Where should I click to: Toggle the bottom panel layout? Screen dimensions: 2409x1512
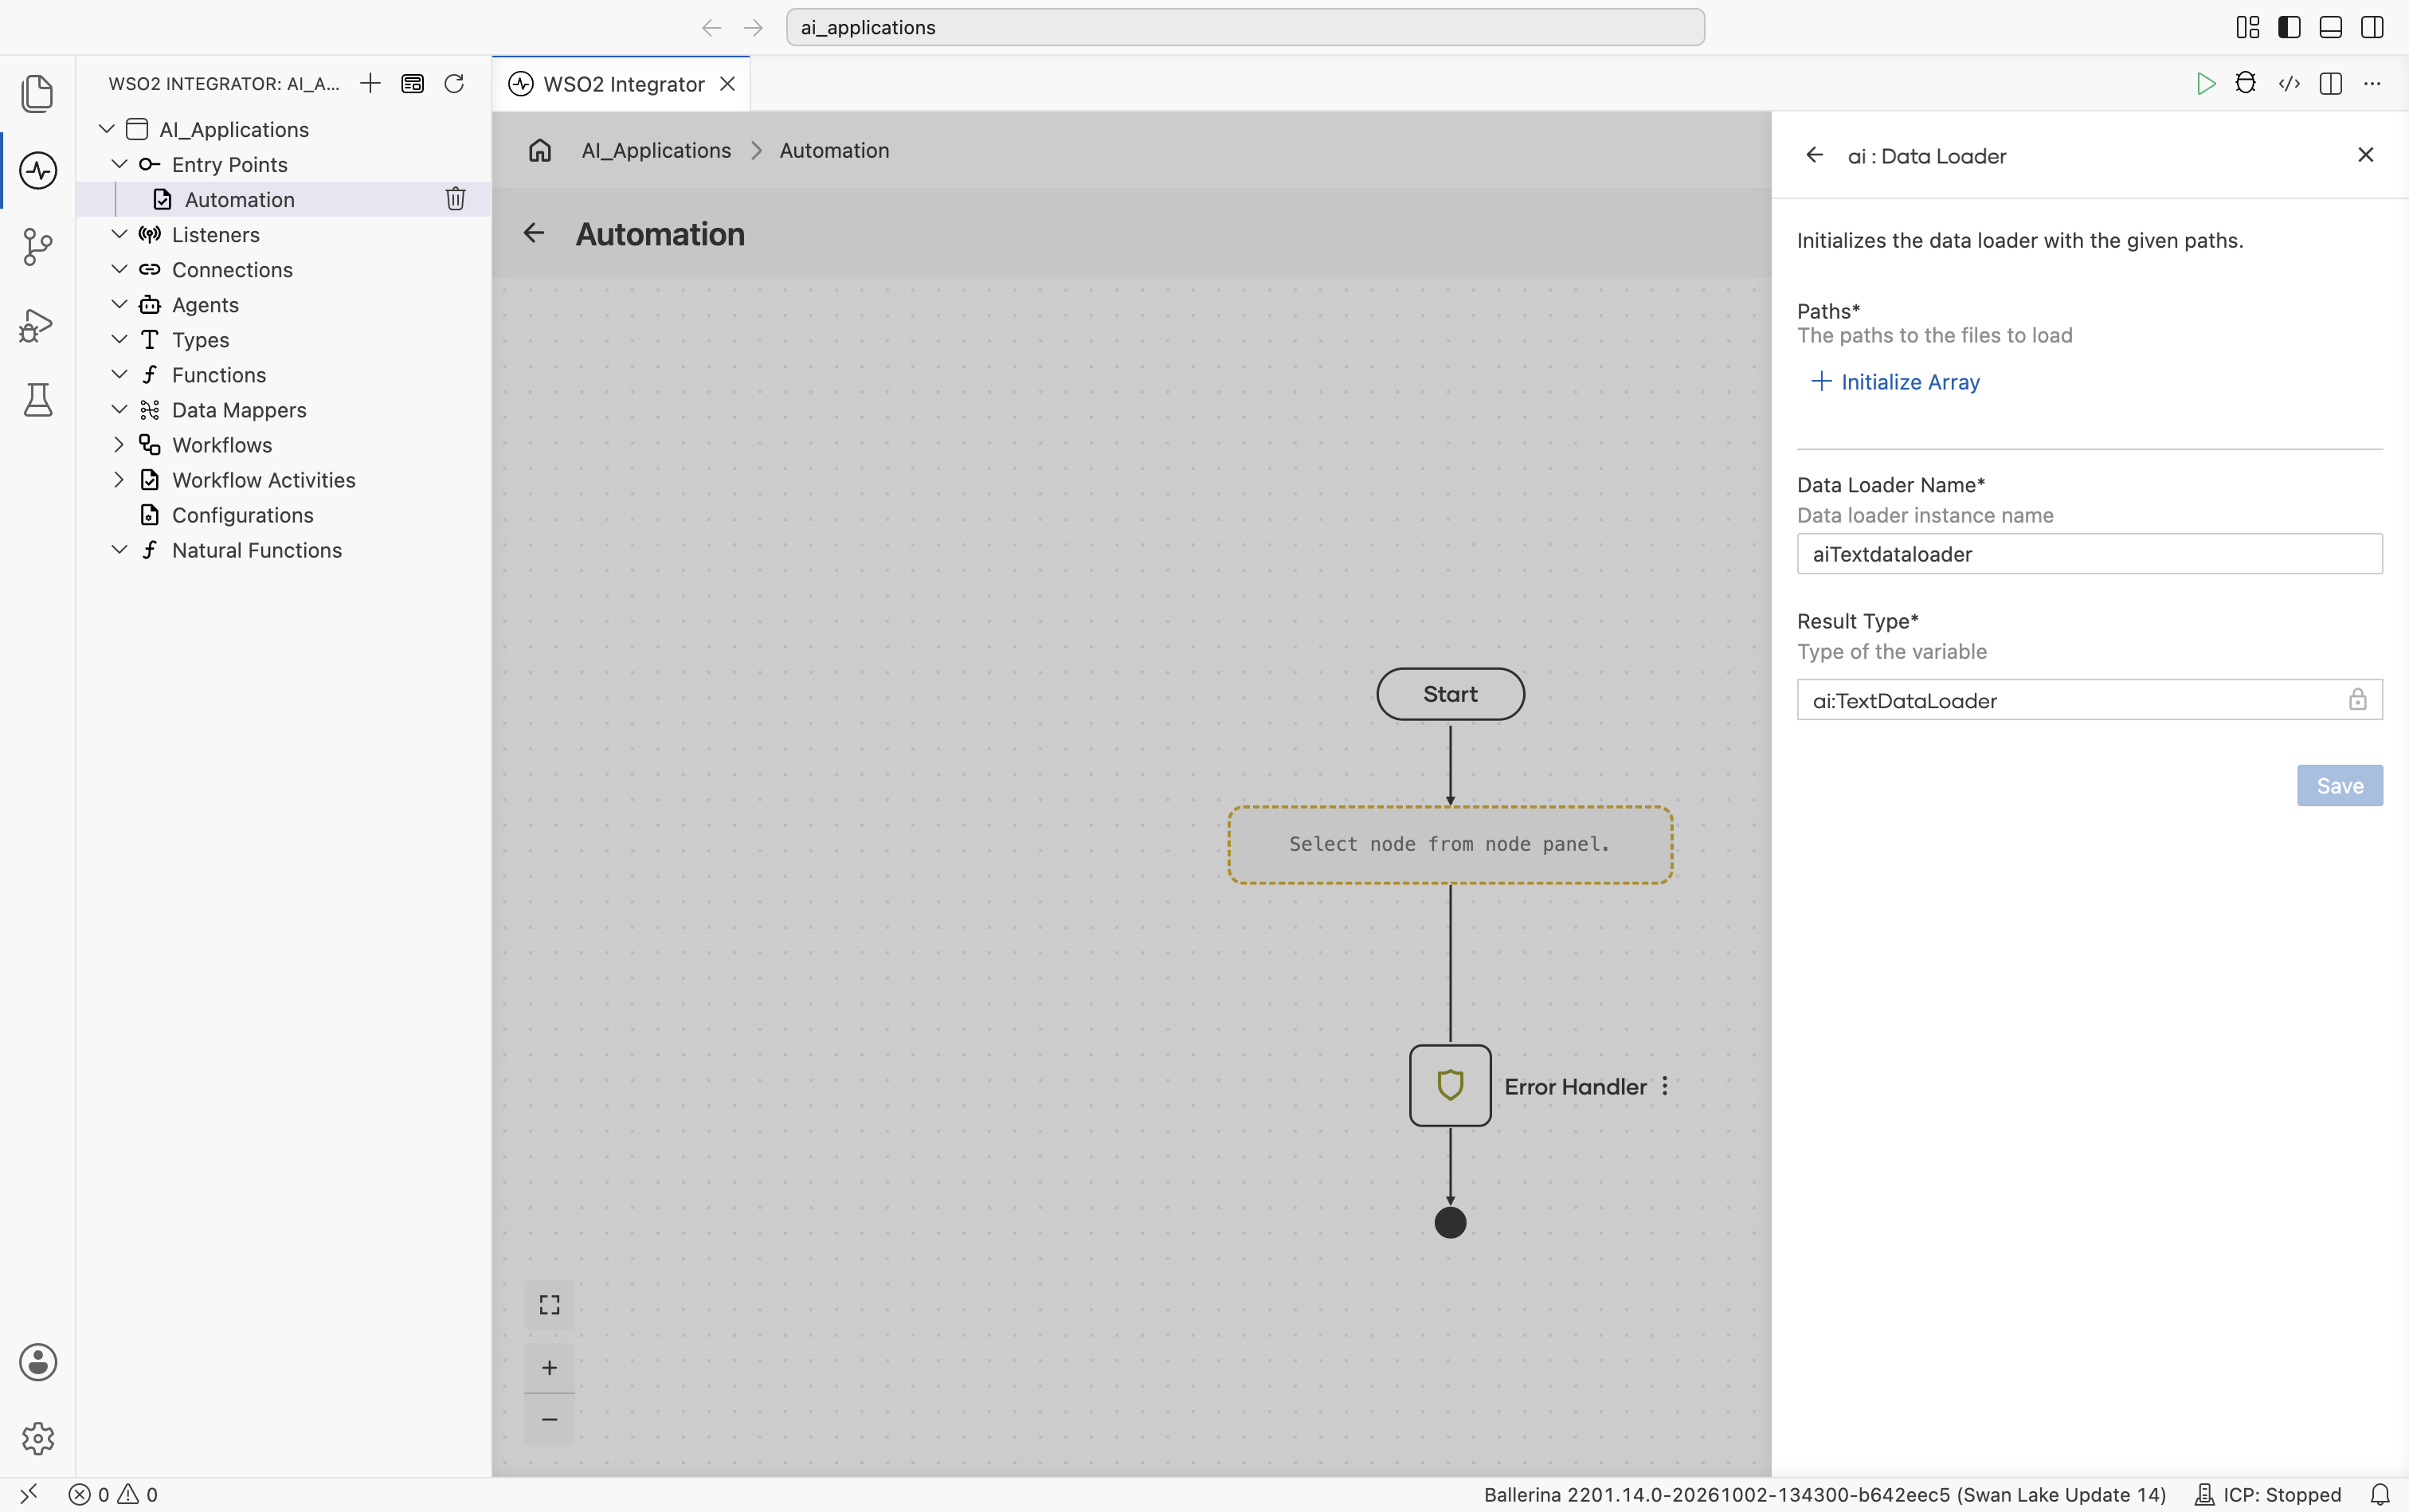[2330, 27]
